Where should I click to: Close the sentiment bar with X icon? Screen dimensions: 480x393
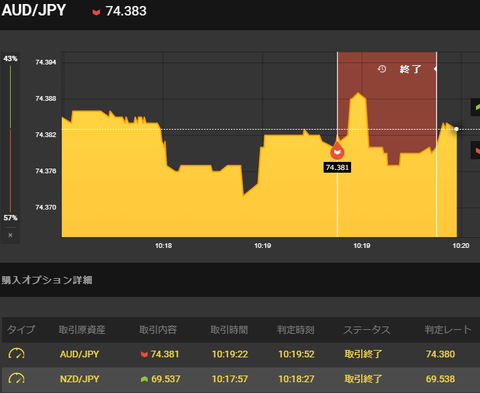pos(10,235)
